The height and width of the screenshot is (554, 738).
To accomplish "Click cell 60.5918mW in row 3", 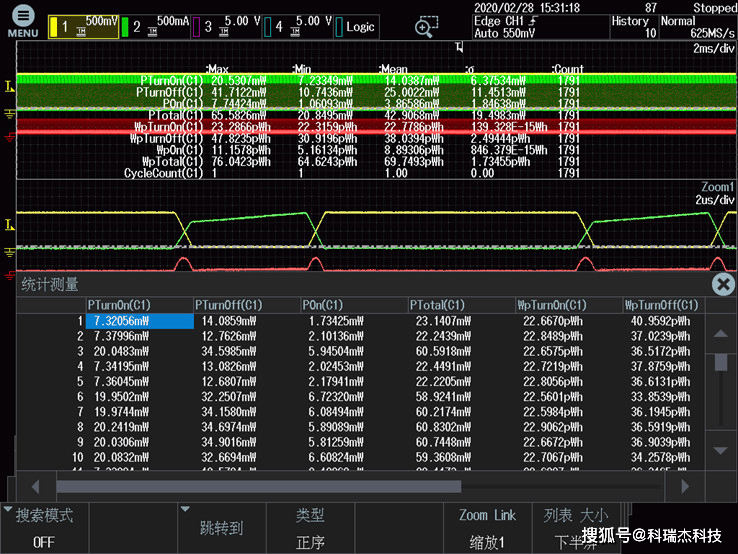I will [x=443, y=352].
